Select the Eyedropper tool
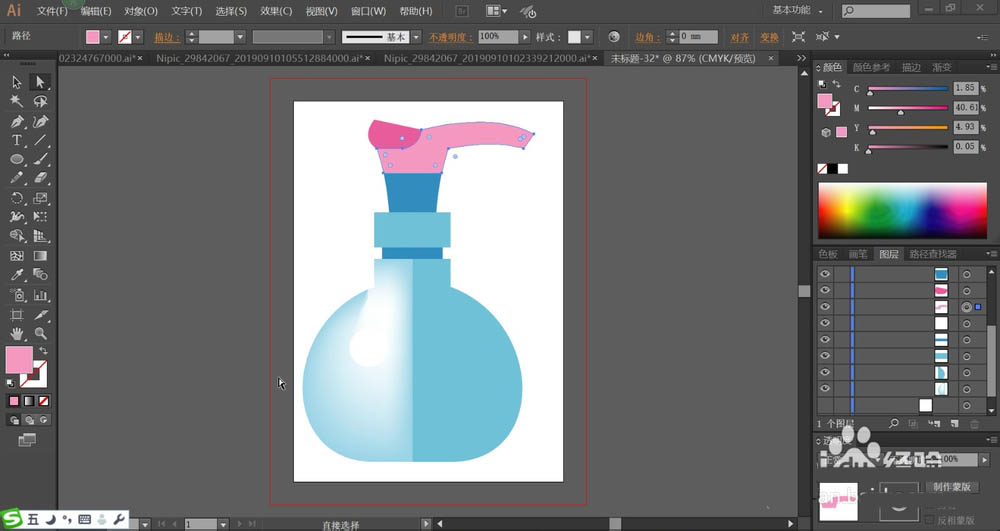Viewport: 1000px width, 531px height. 17,275
